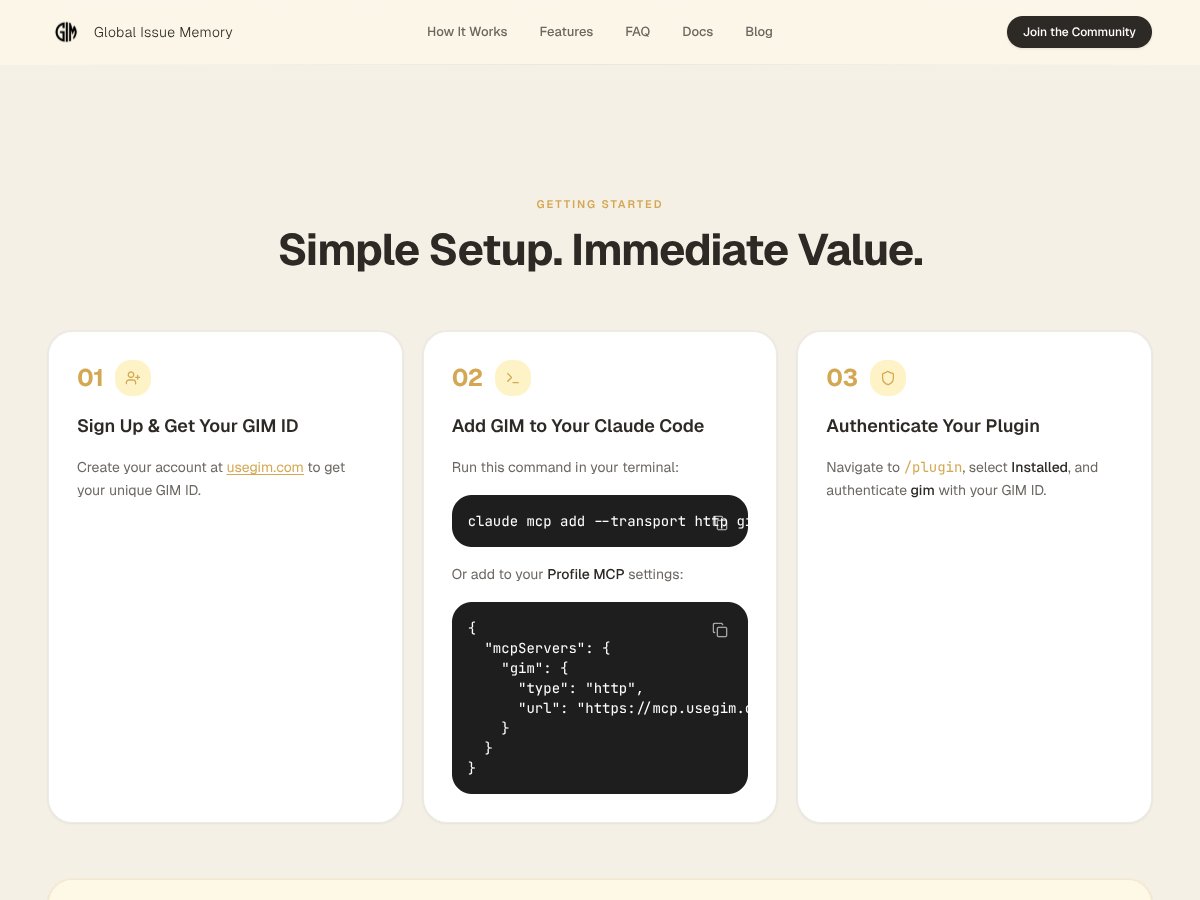
Task: Click the "gim": { JSON line
Action: pyautogui.click(x=535, y=668)
